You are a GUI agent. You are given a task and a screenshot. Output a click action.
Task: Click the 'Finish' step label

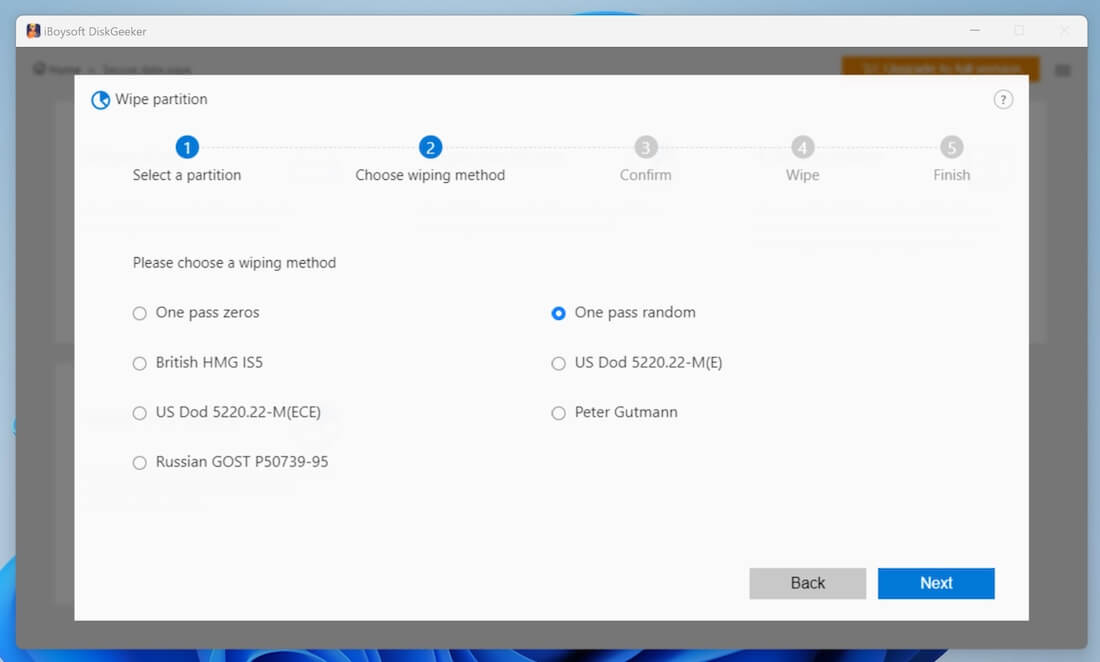(x=951, y=175)
